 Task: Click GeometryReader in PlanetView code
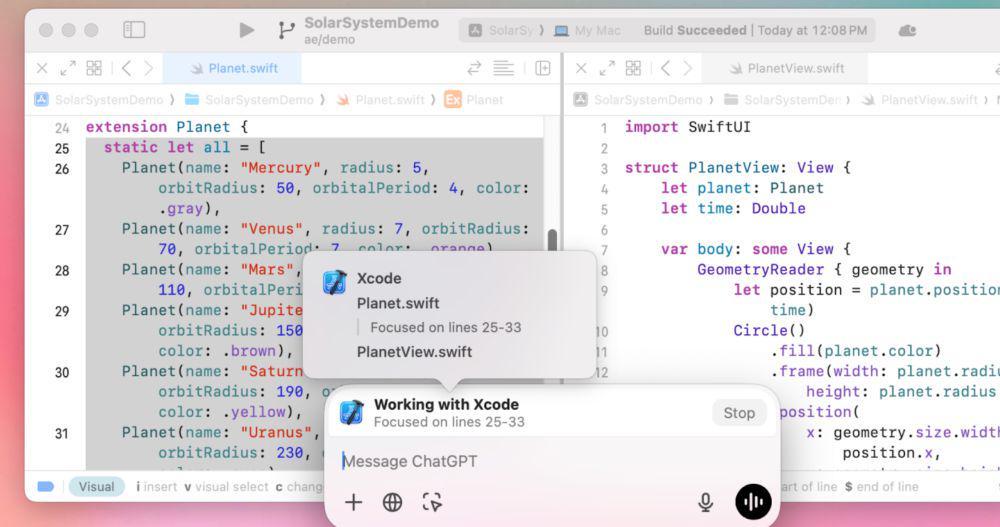[760, 270]
